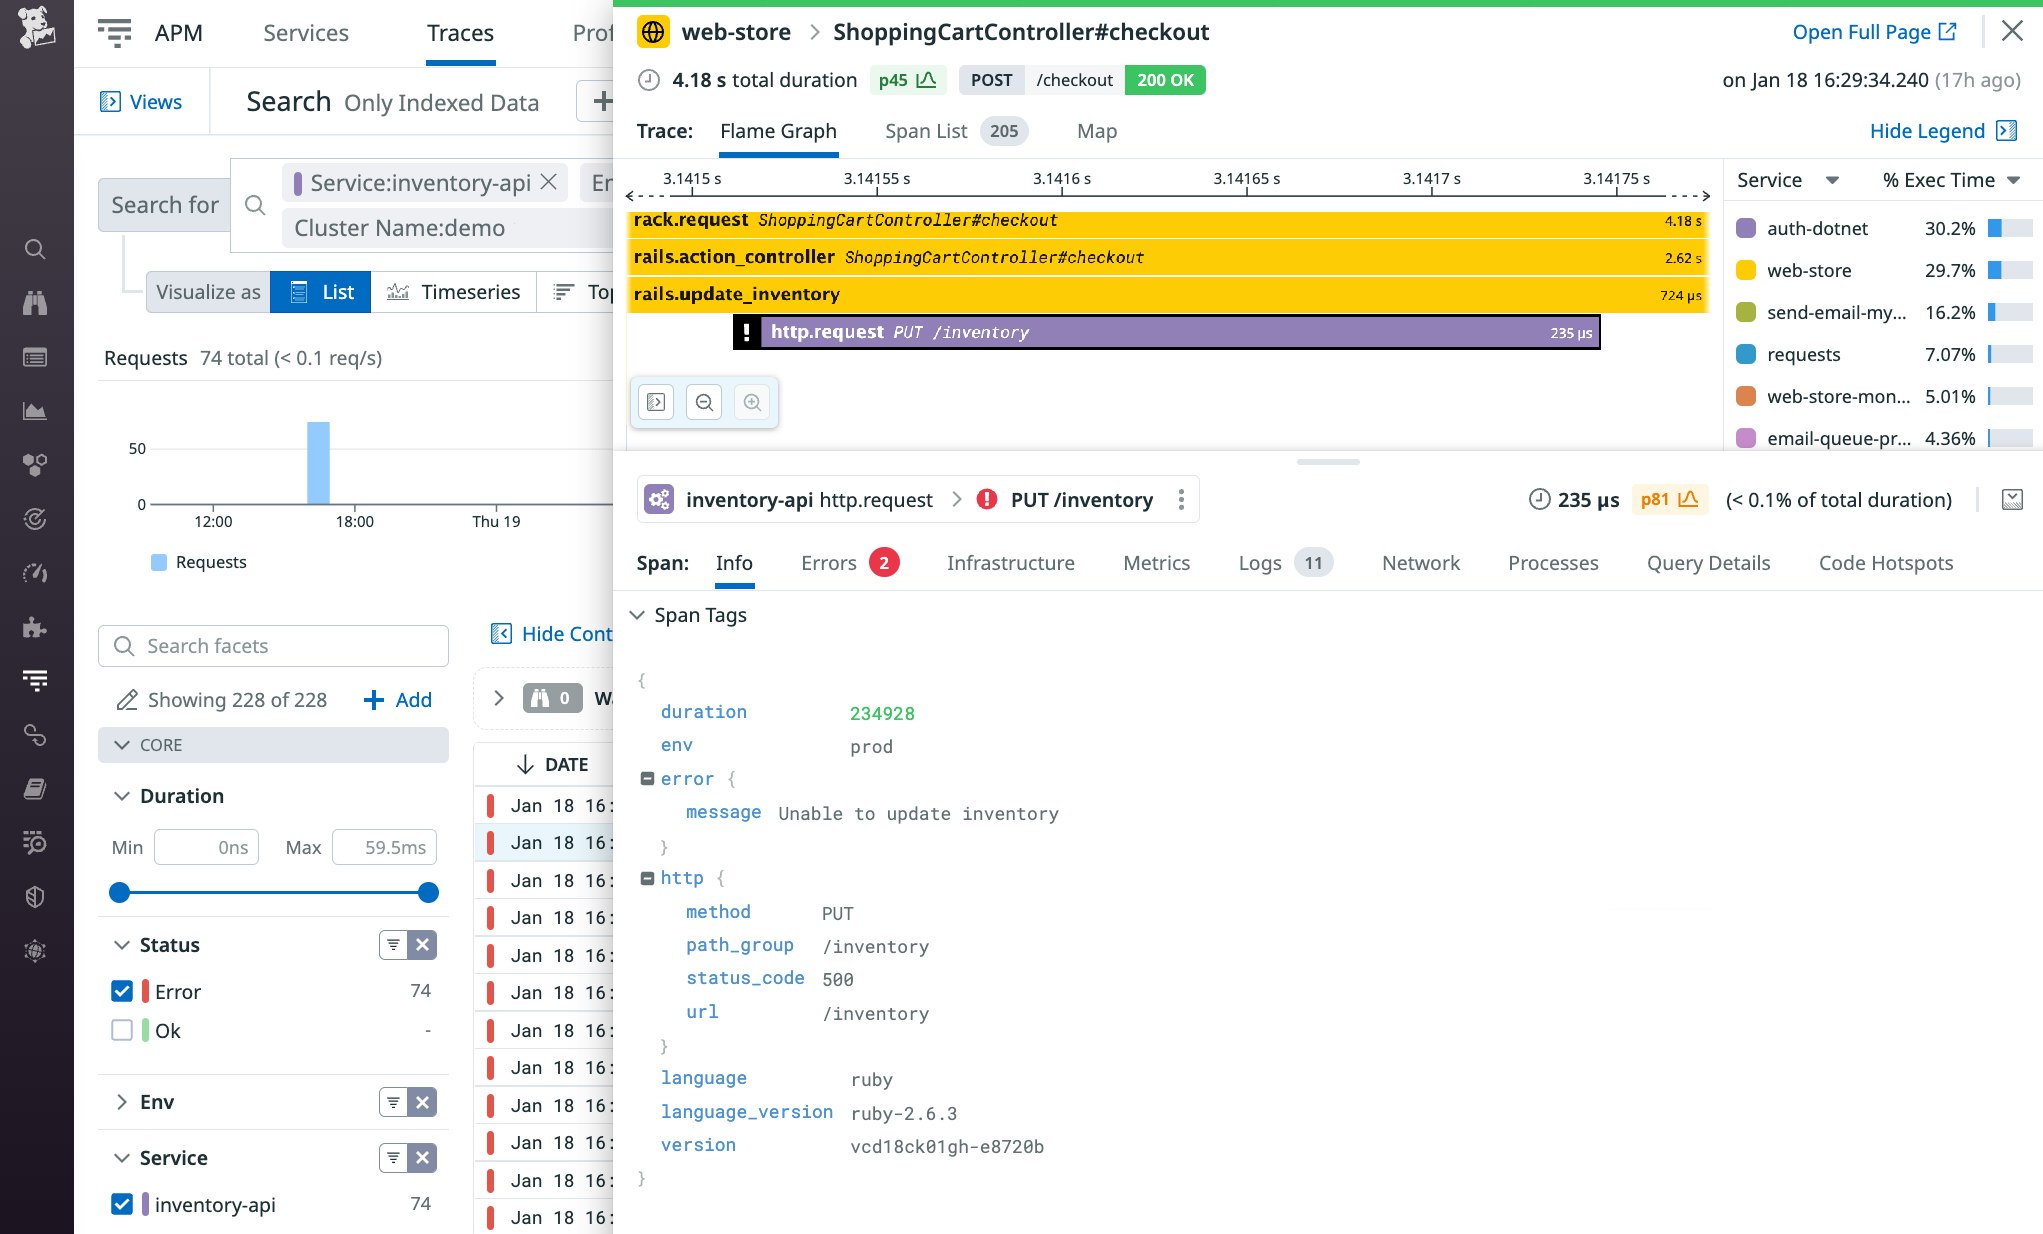Click the p45 latency percentile badge
Viewport: 2043px width, 1234px height.
[906, 80]
